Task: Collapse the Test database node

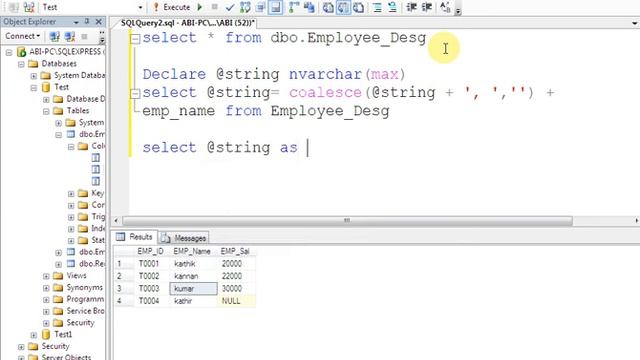Action: (x=34, y=88)
